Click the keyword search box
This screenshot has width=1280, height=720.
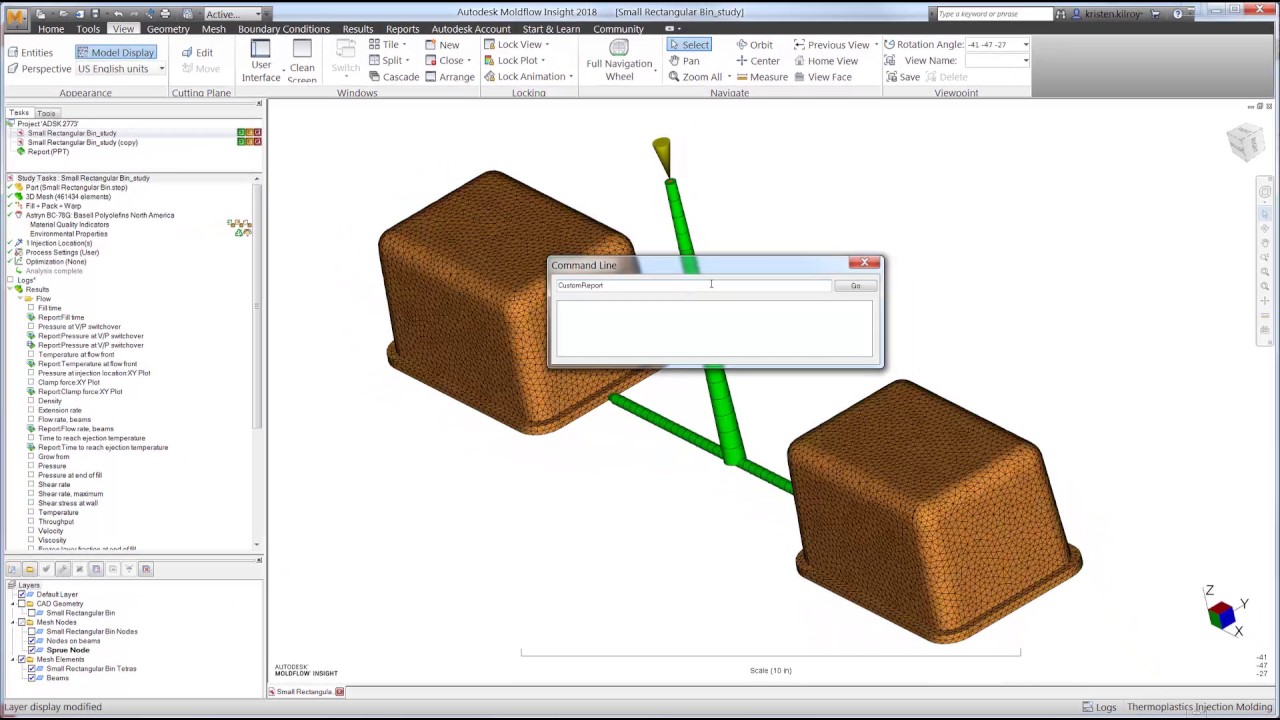pos(995,14)
